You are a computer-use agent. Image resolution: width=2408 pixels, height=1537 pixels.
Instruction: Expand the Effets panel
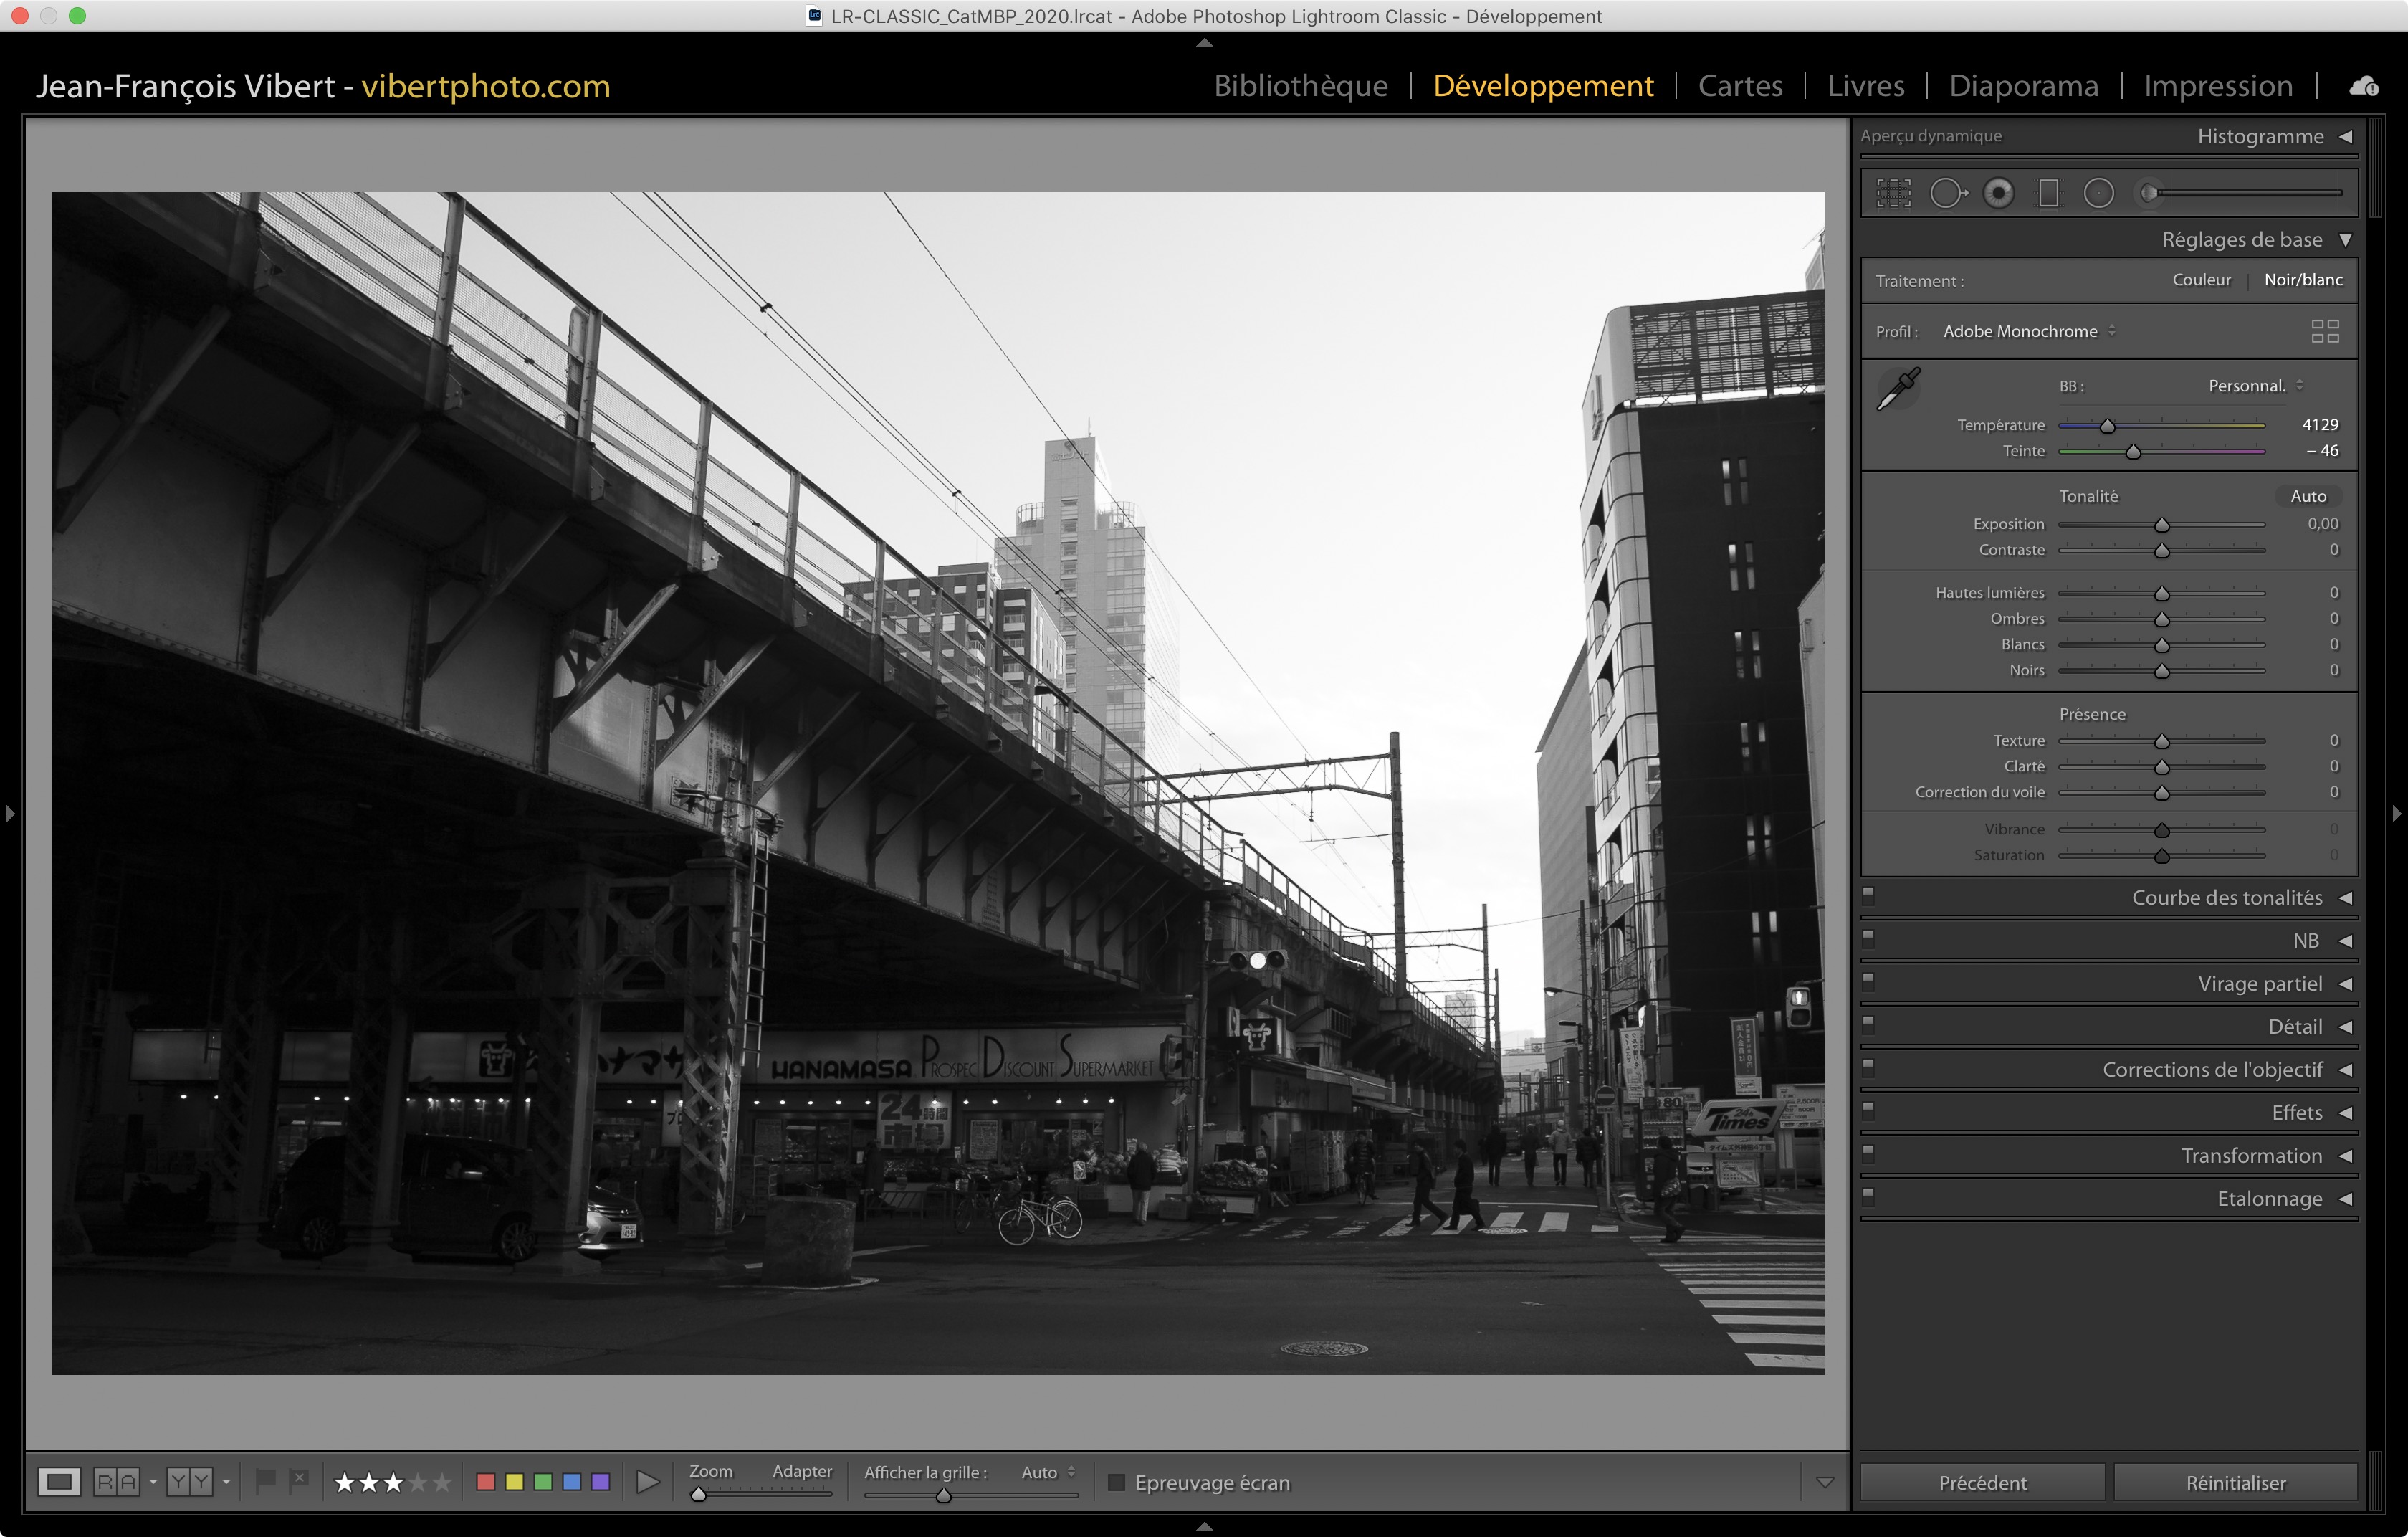click(x=2296, y=1112)
